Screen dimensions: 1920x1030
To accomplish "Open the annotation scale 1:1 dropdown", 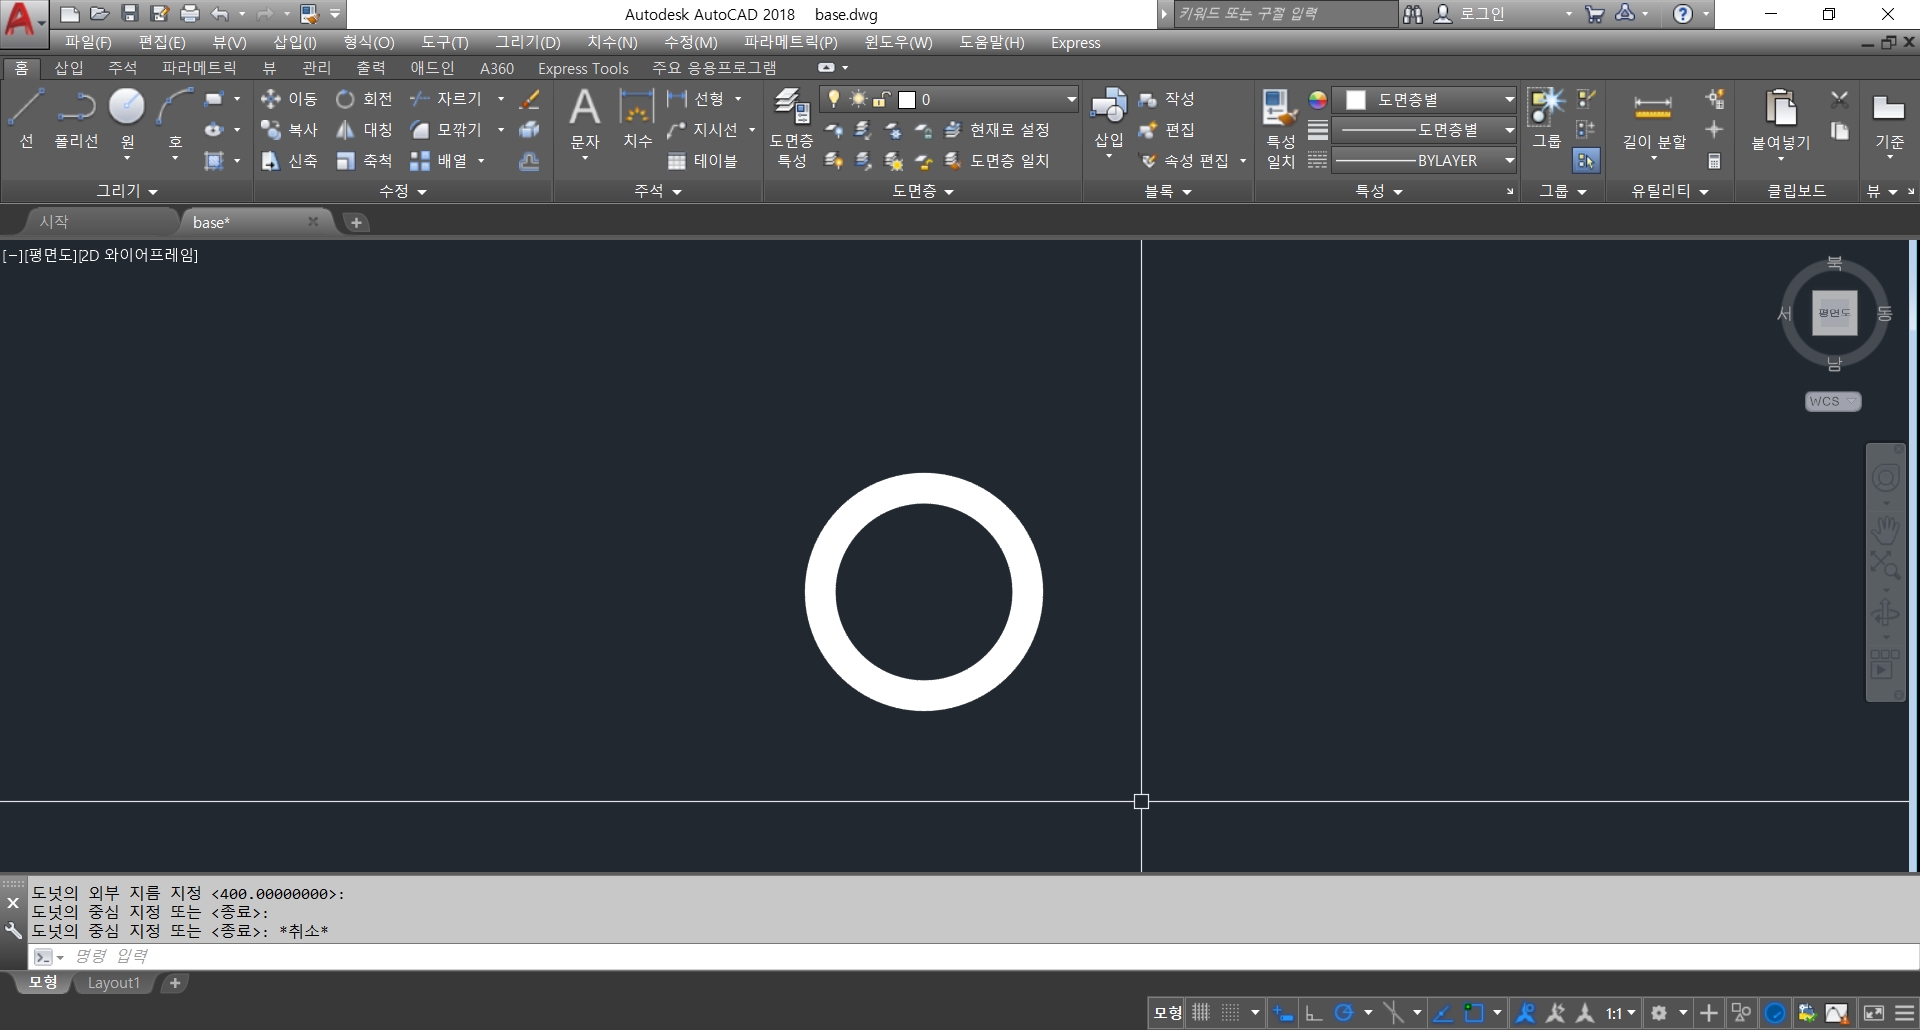I will (x=1621, y=1013).
